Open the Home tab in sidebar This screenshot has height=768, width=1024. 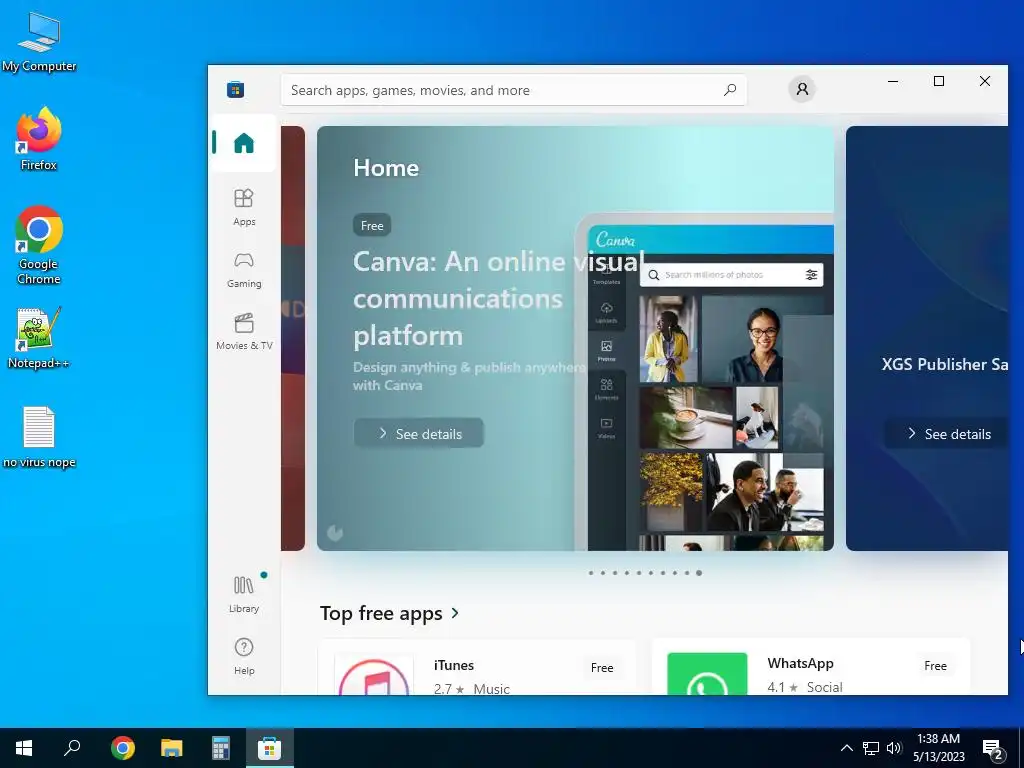click(244, 143)
